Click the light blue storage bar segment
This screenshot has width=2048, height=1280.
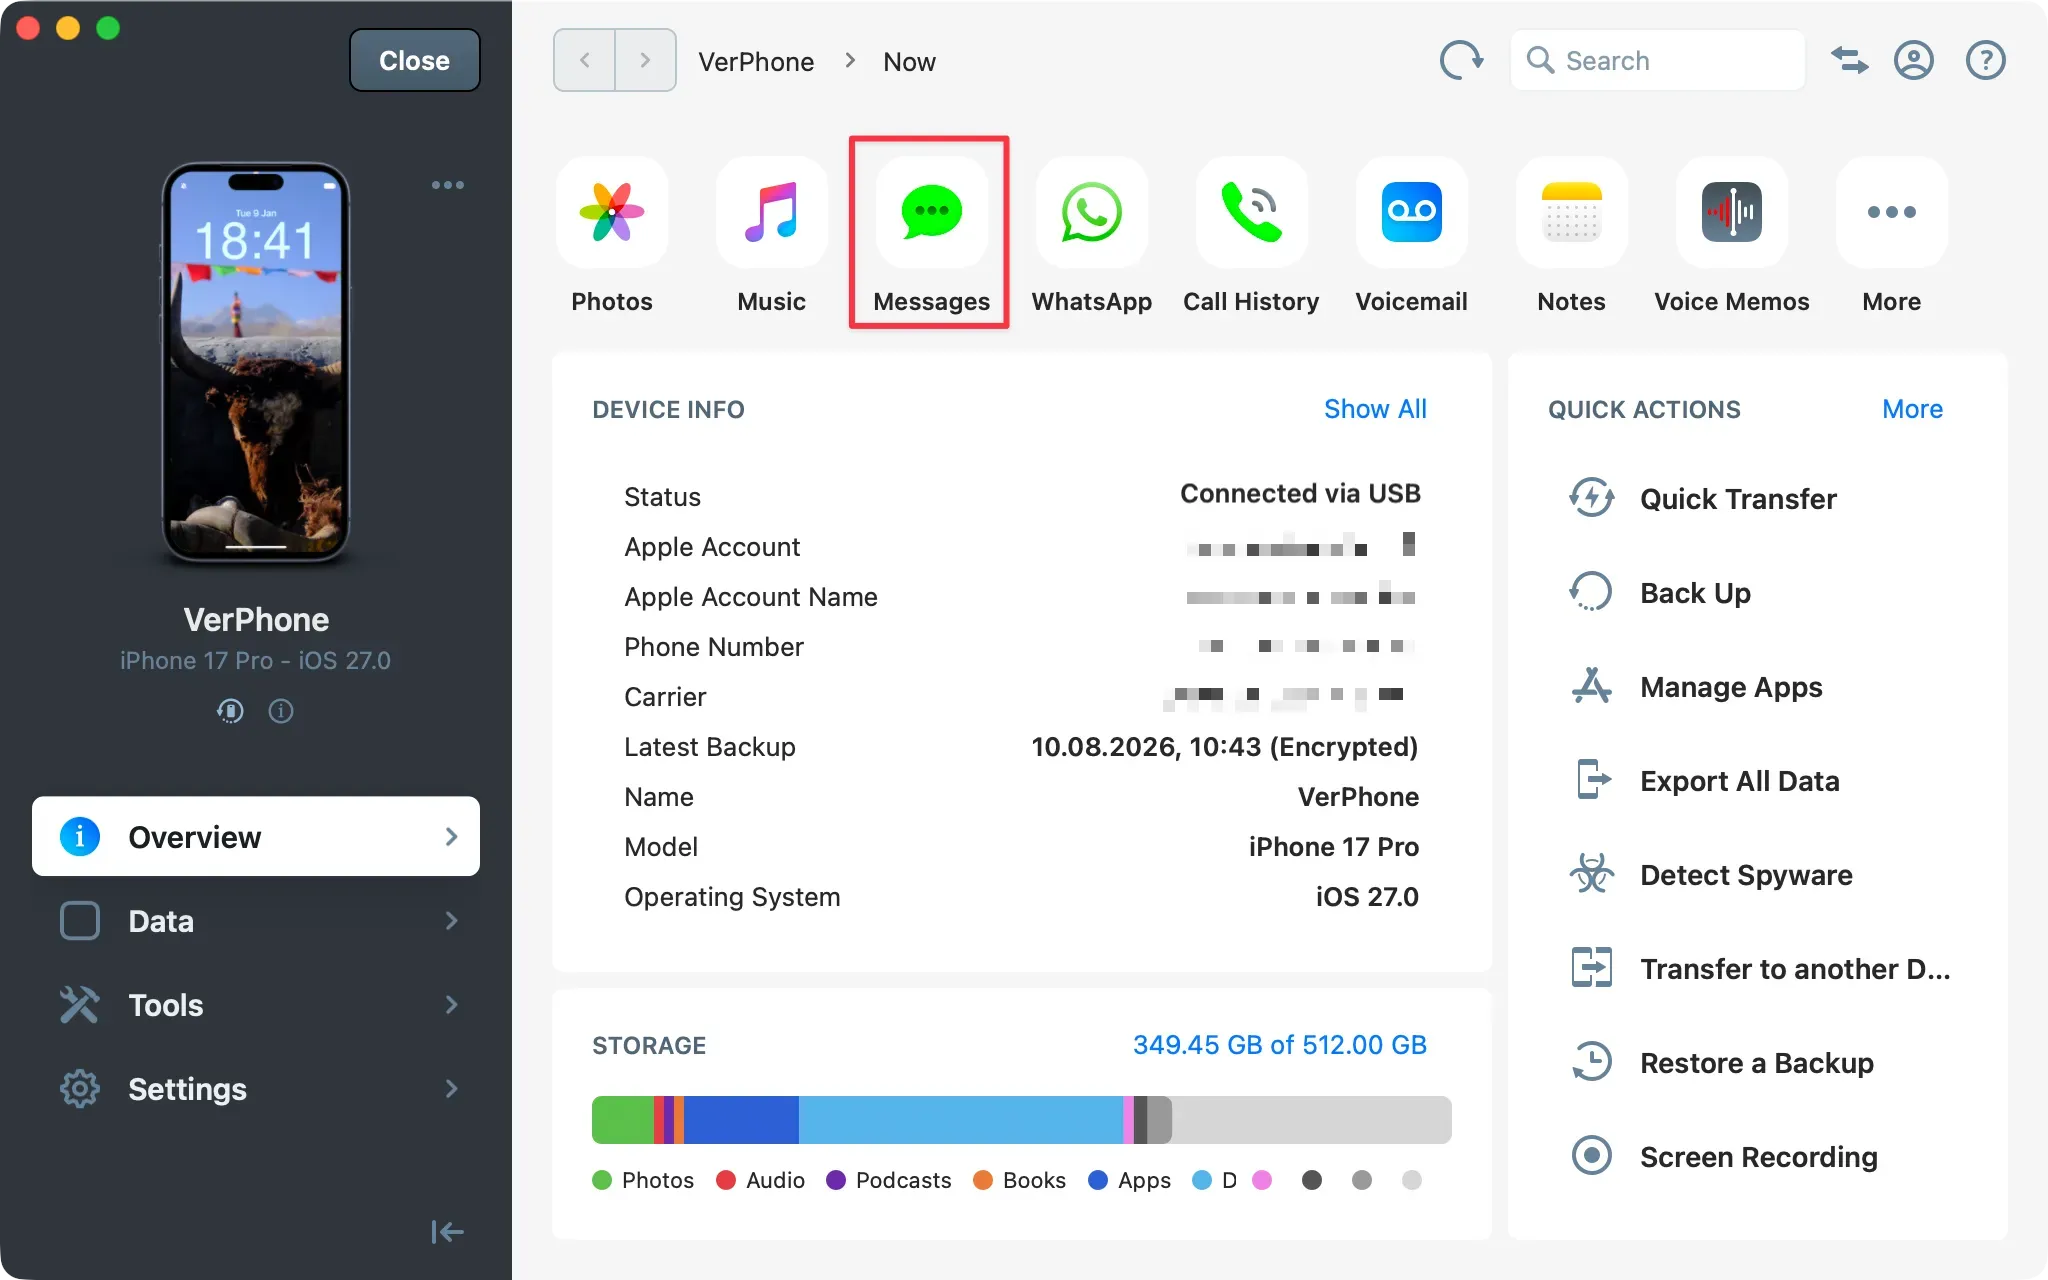click(x=961, y=1120)
